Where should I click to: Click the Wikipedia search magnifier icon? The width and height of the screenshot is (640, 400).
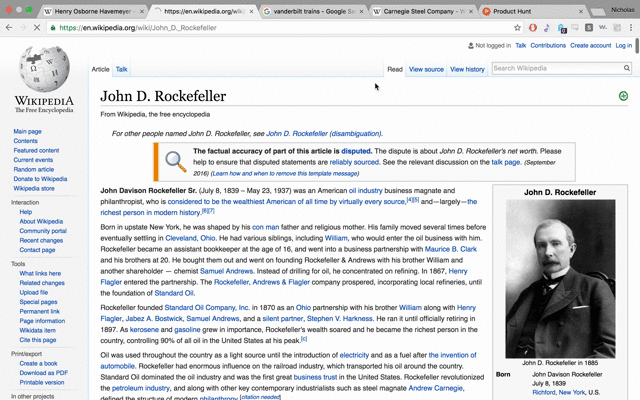627,68
